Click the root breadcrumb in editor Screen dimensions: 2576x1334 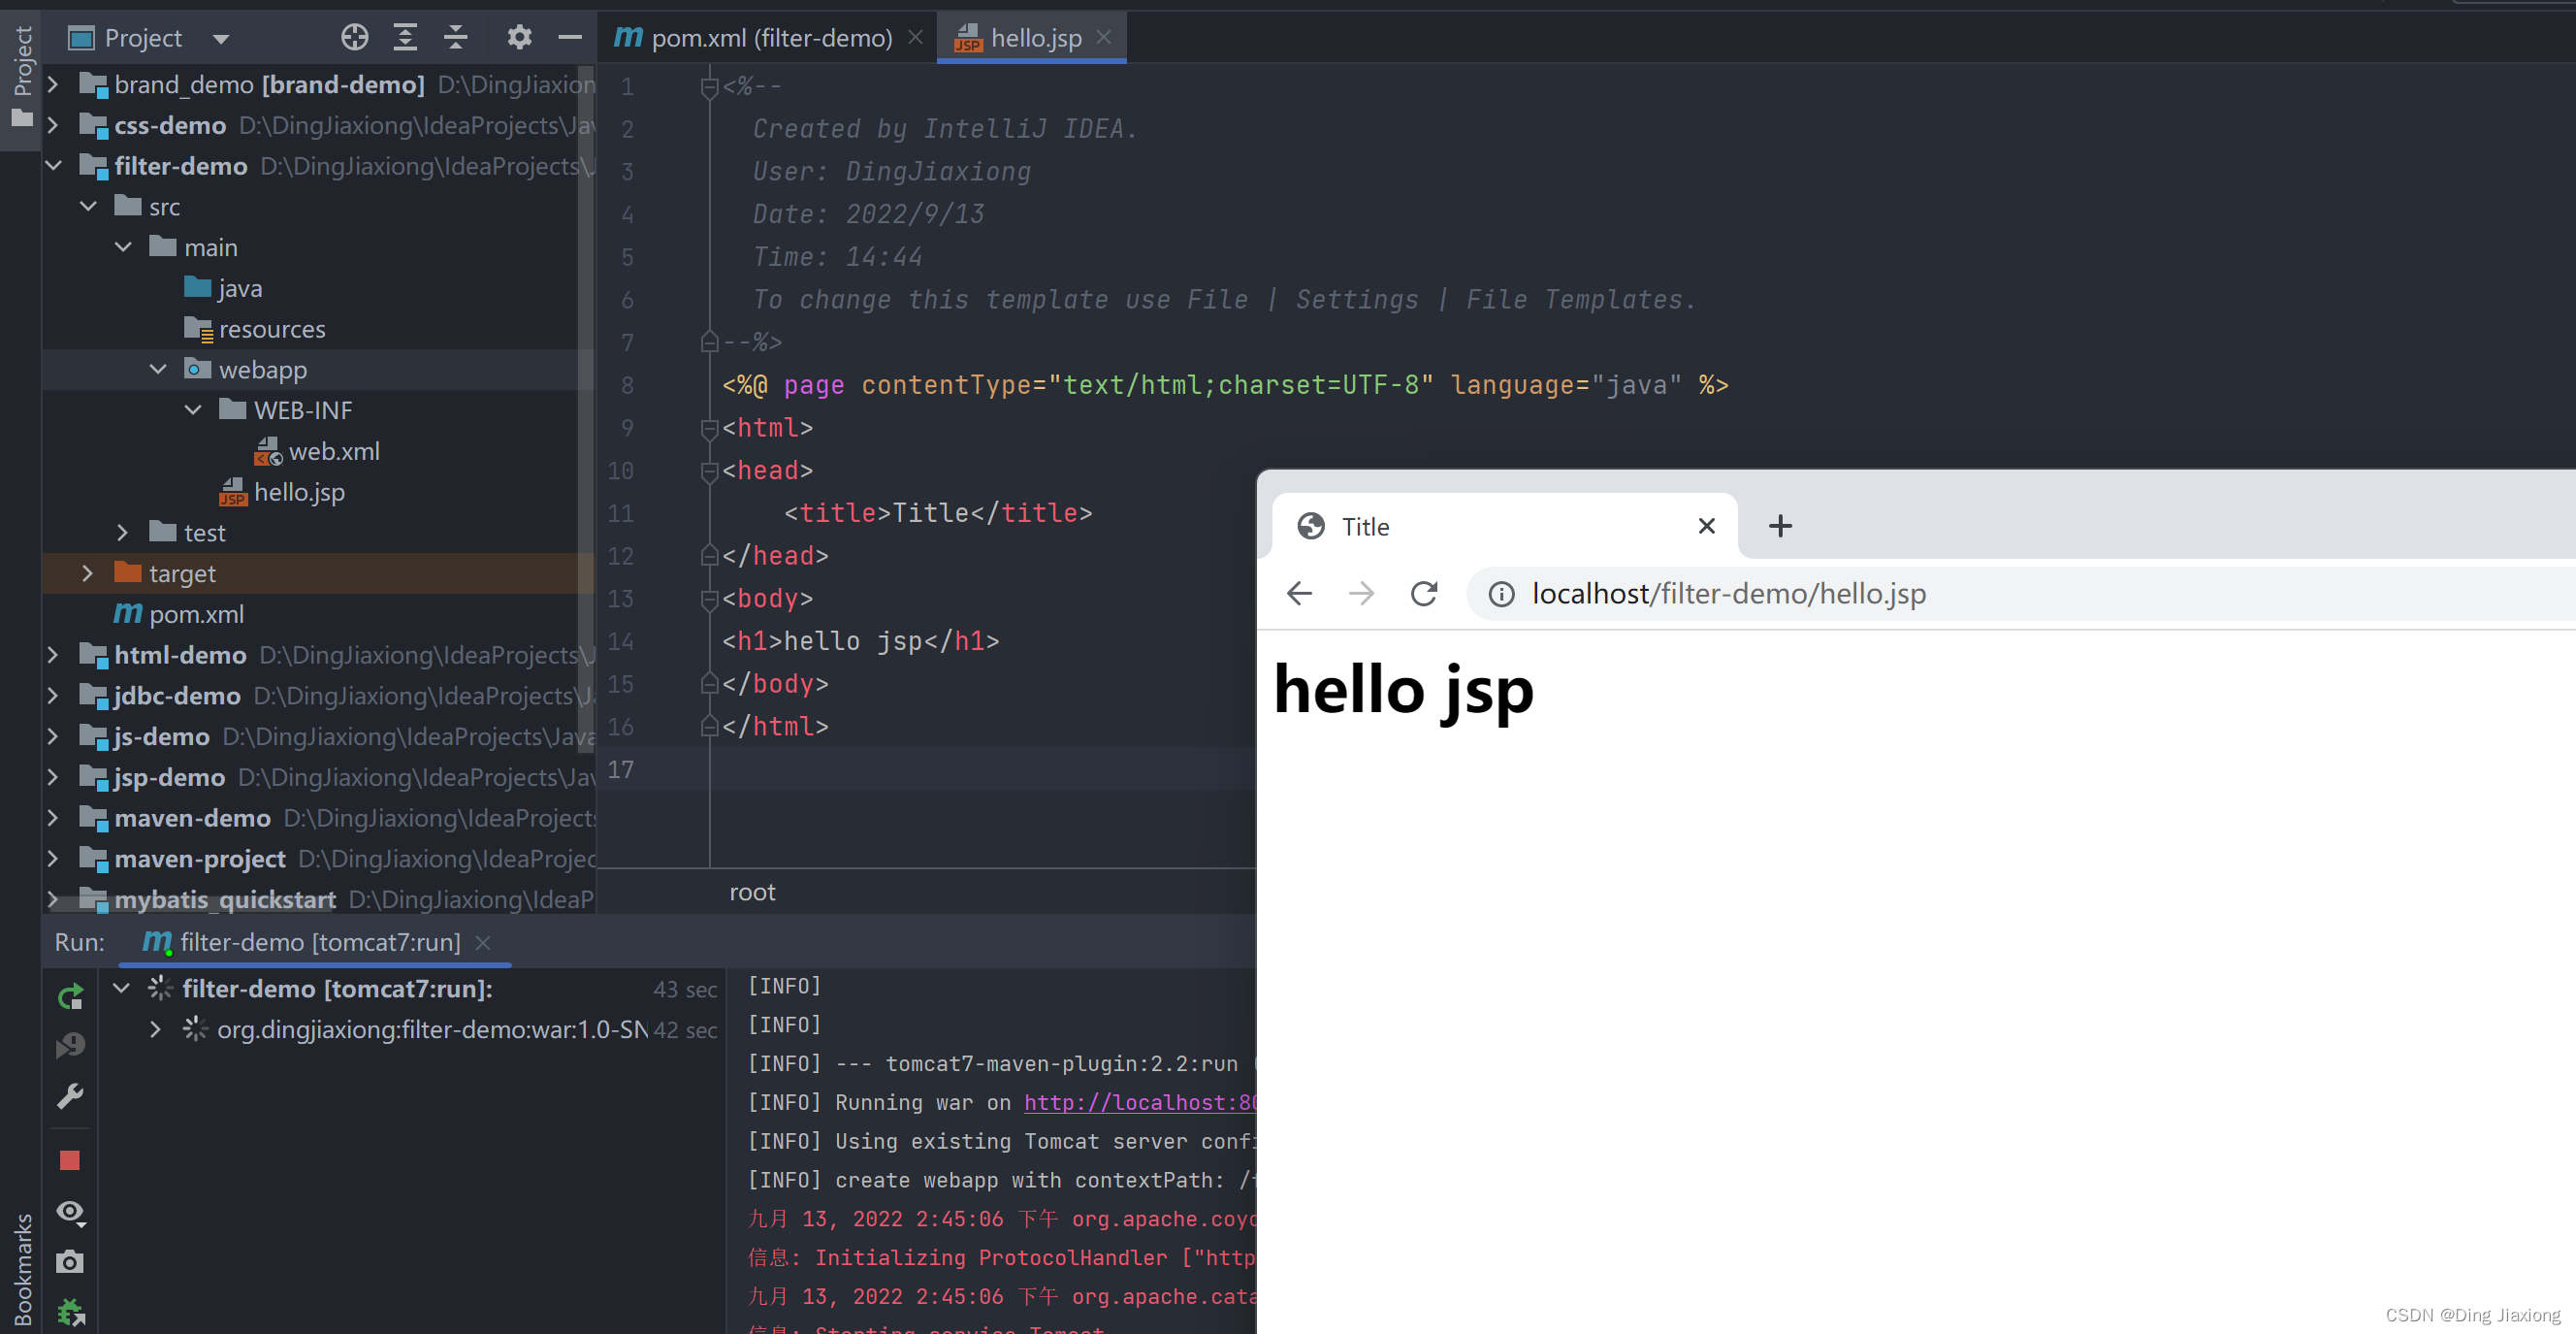753,892
